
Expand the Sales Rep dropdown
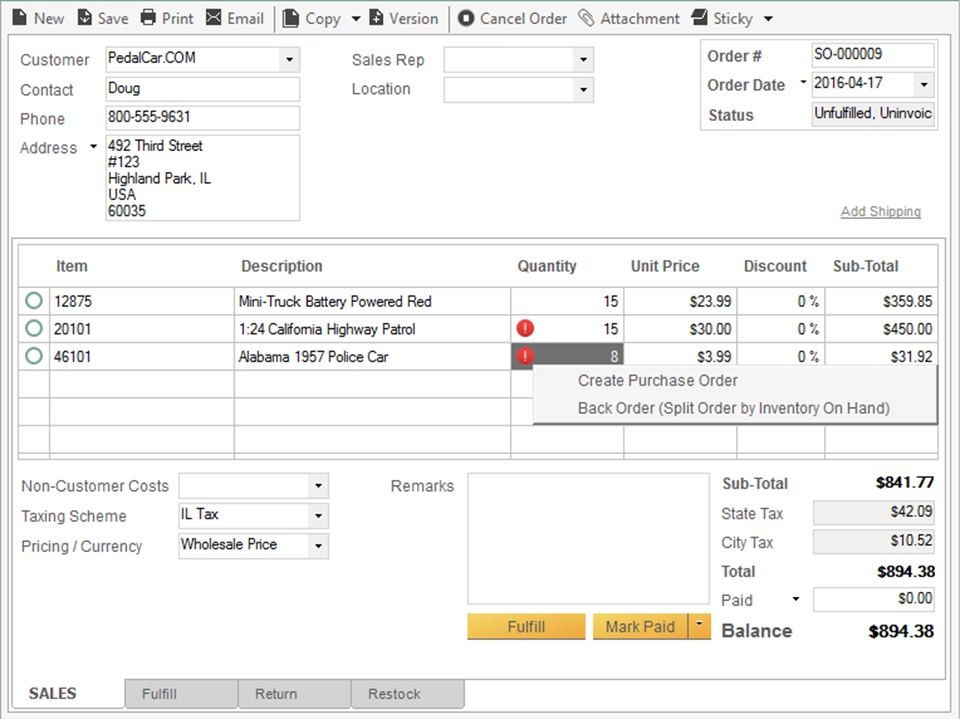point(583,60)
